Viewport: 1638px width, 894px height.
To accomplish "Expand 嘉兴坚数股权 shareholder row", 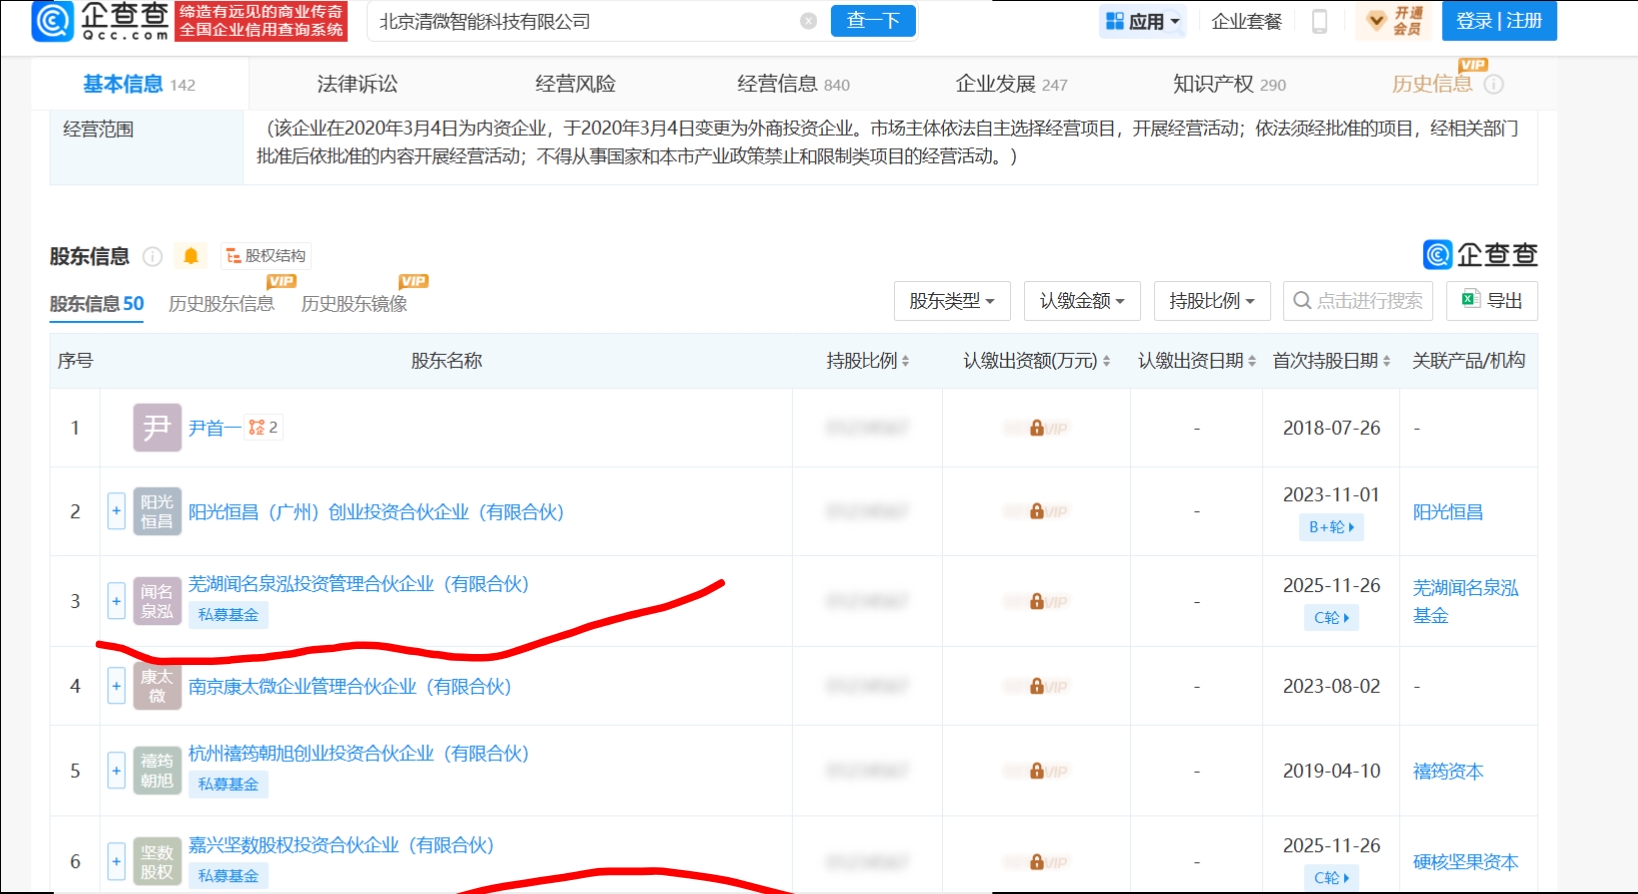I will pyautogui.click(x=116, y=861).
